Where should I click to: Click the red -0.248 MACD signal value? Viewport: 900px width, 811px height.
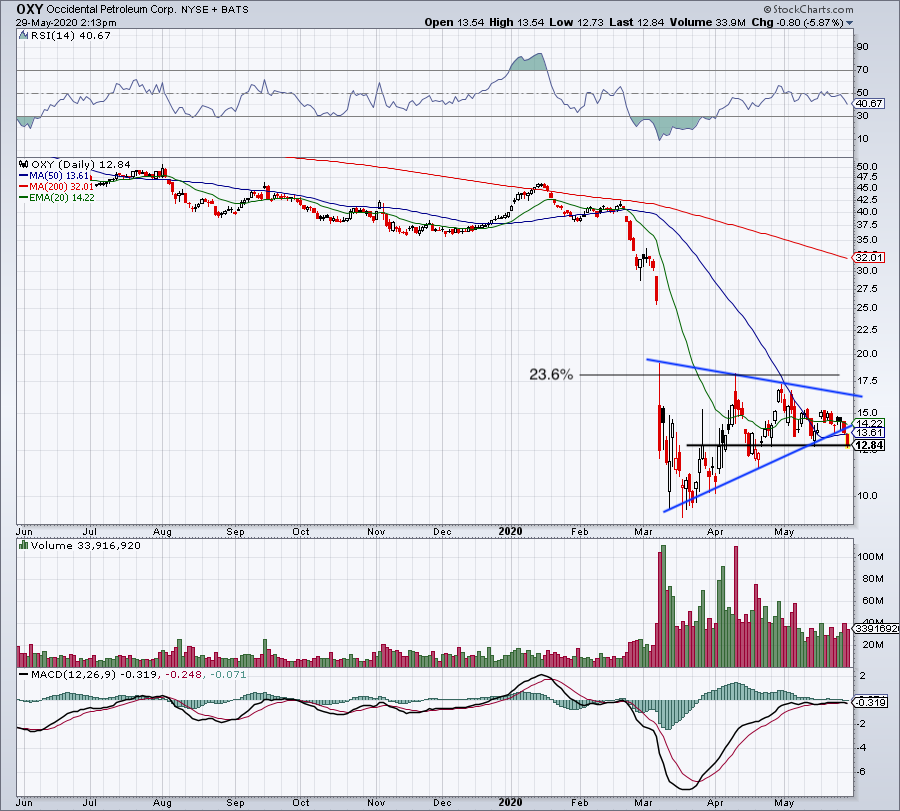tap(184, 674)
